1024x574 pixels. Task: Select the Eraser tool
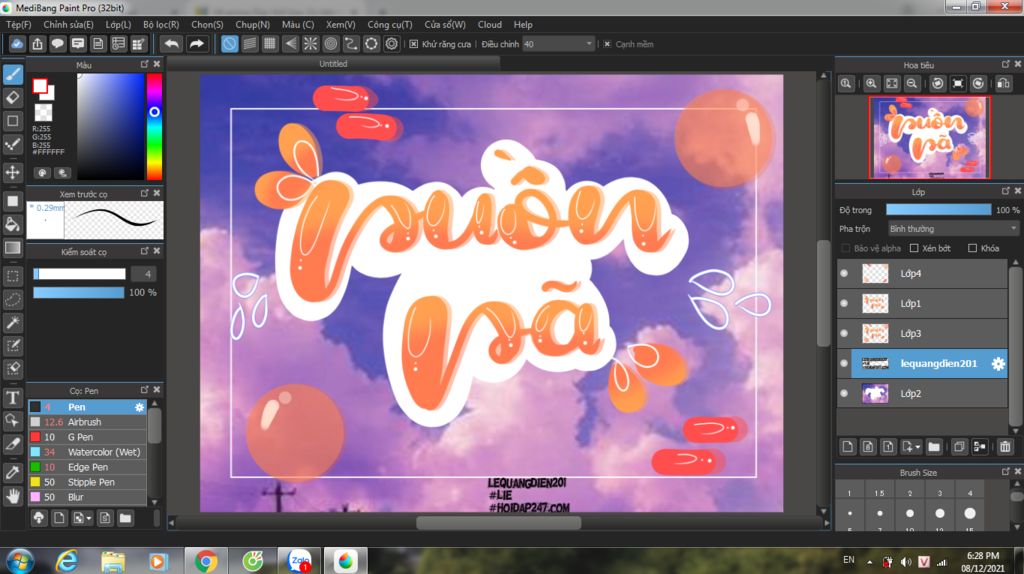point(12,97)
